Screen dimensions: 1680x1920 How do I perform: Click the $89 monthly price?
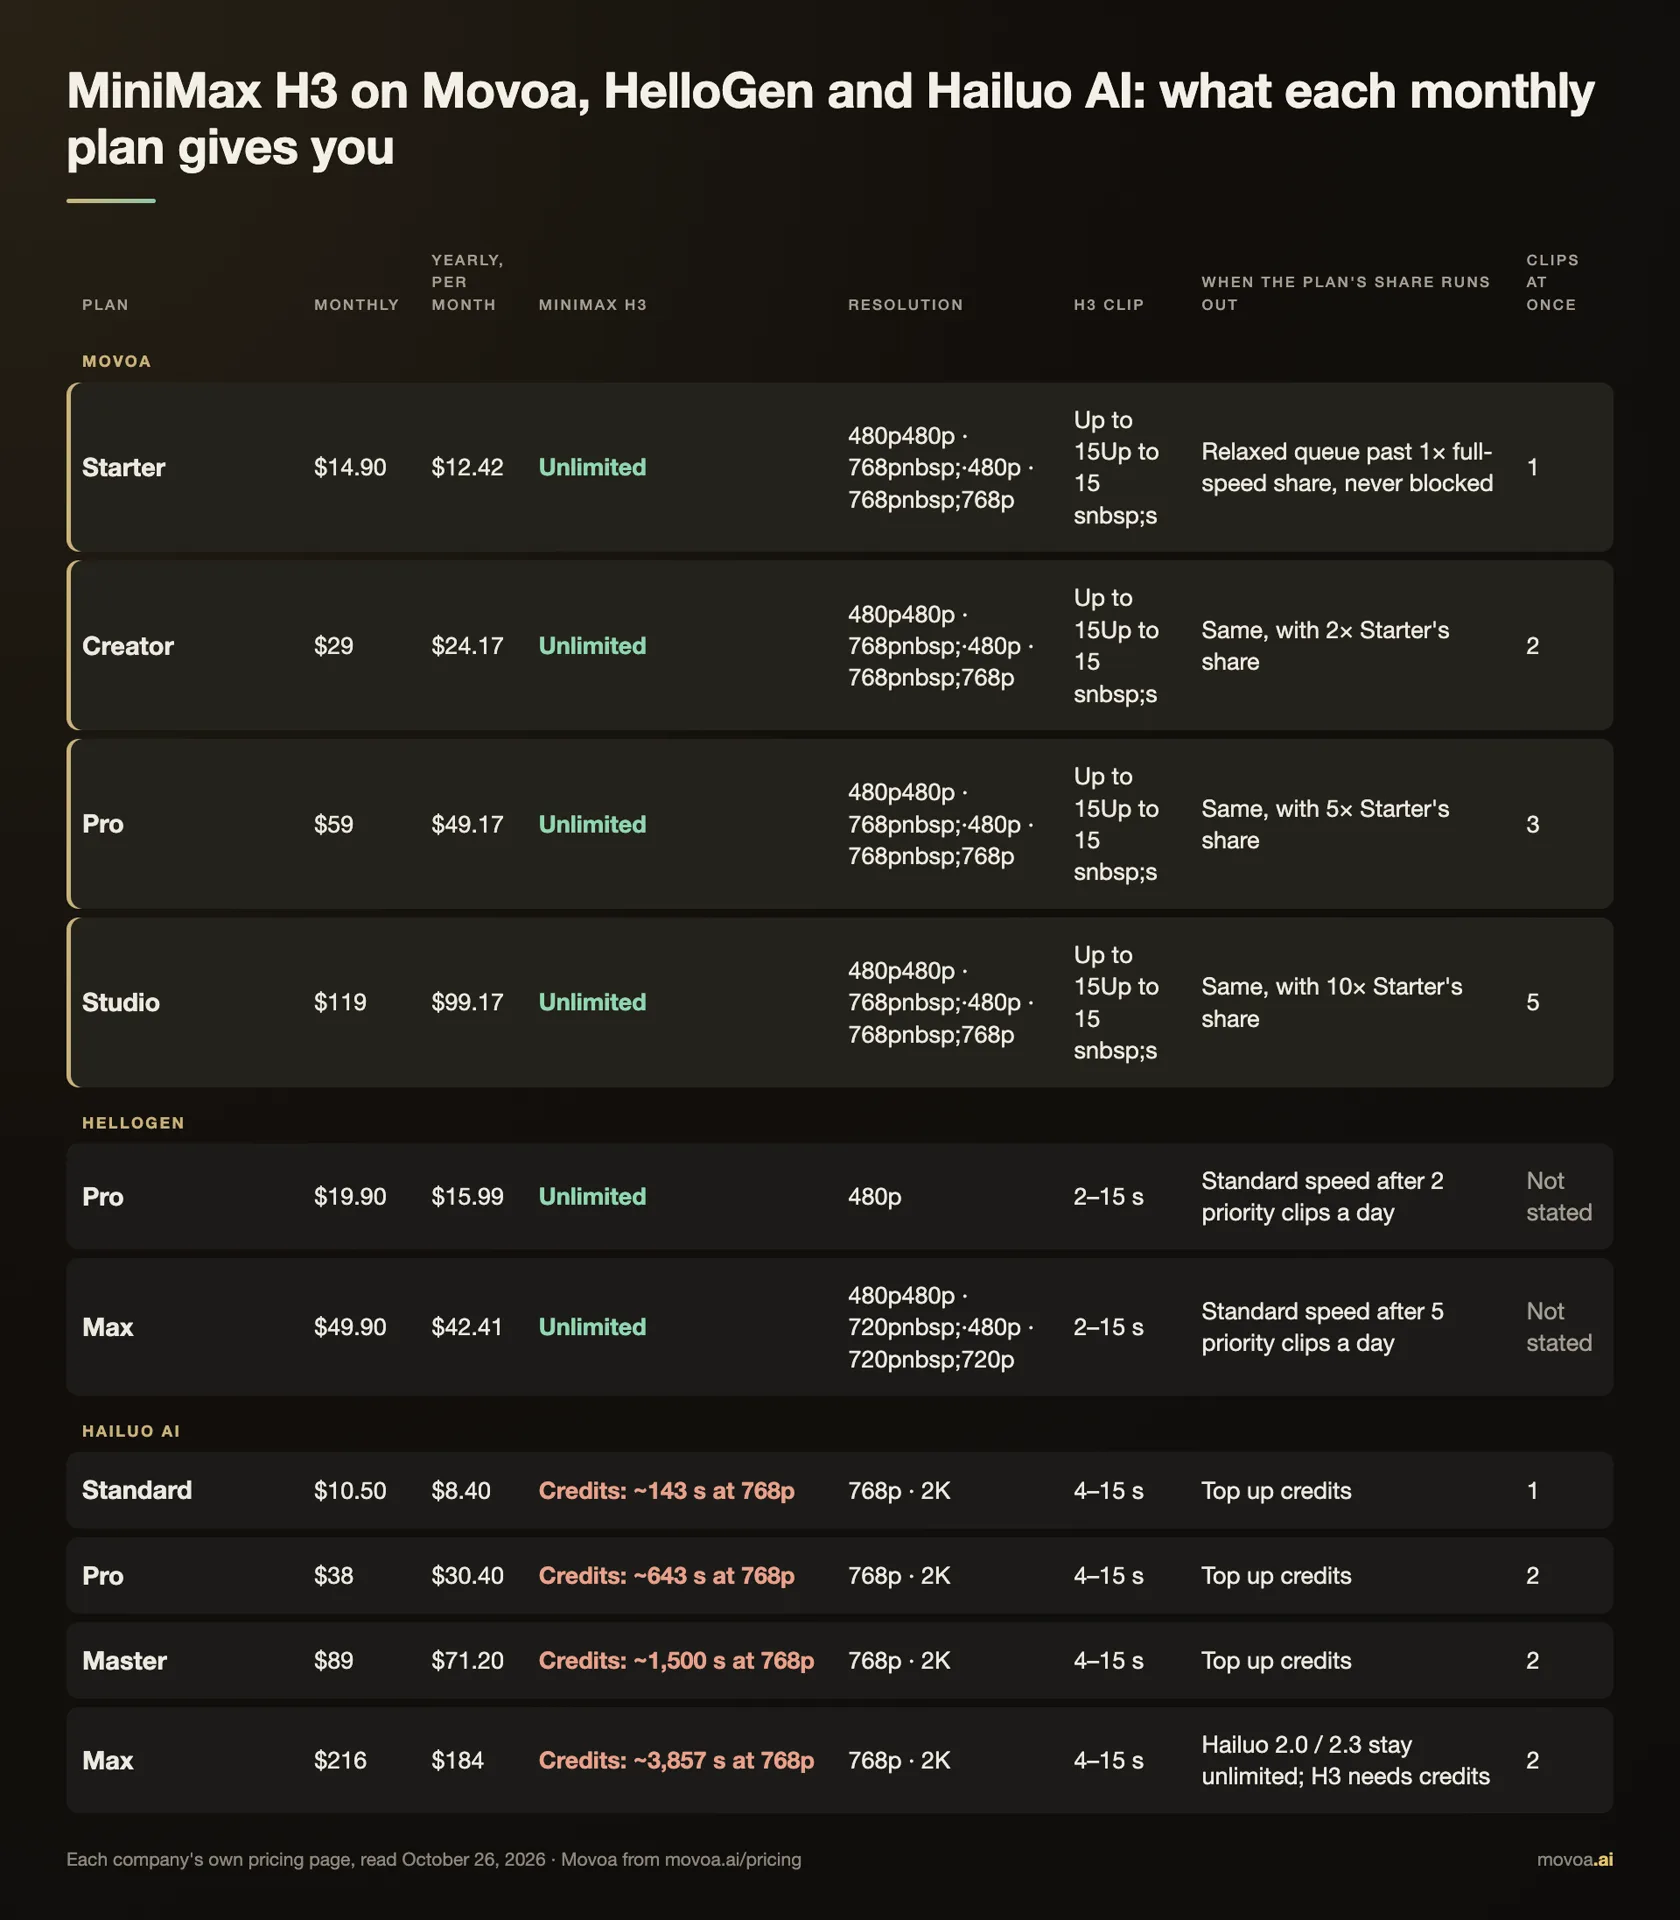click(x=333, y=1661)
